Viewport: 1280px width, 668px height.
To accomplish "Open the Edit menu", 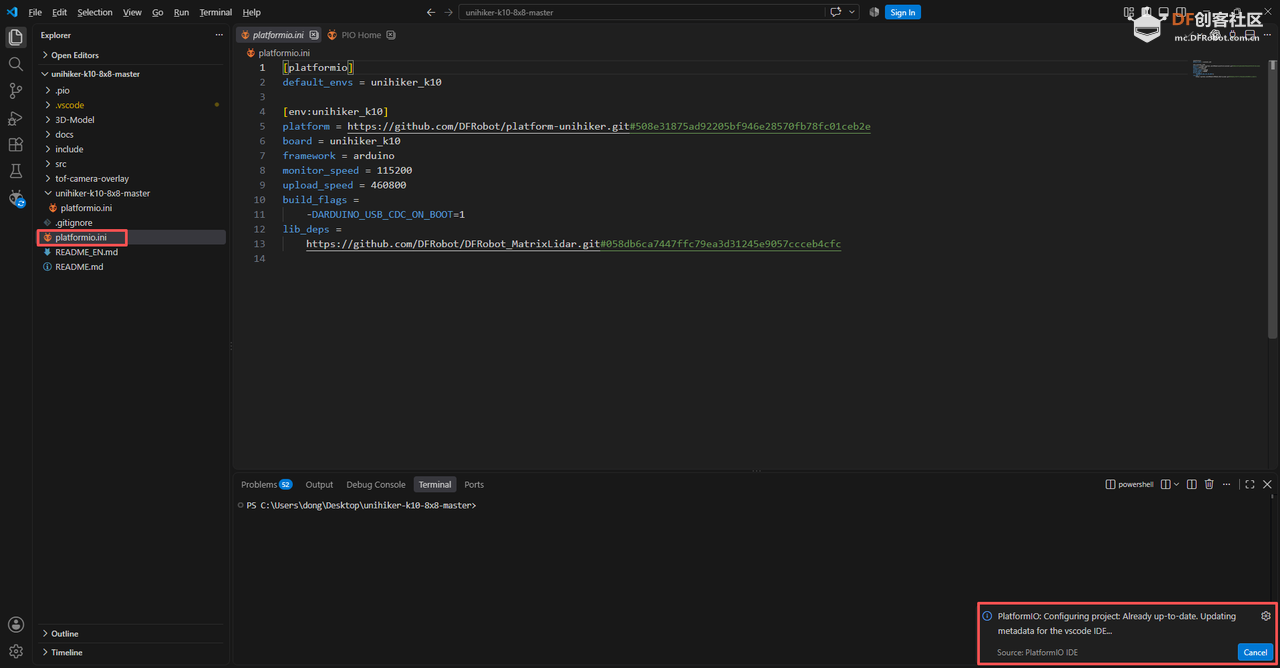I will [60, 12].
